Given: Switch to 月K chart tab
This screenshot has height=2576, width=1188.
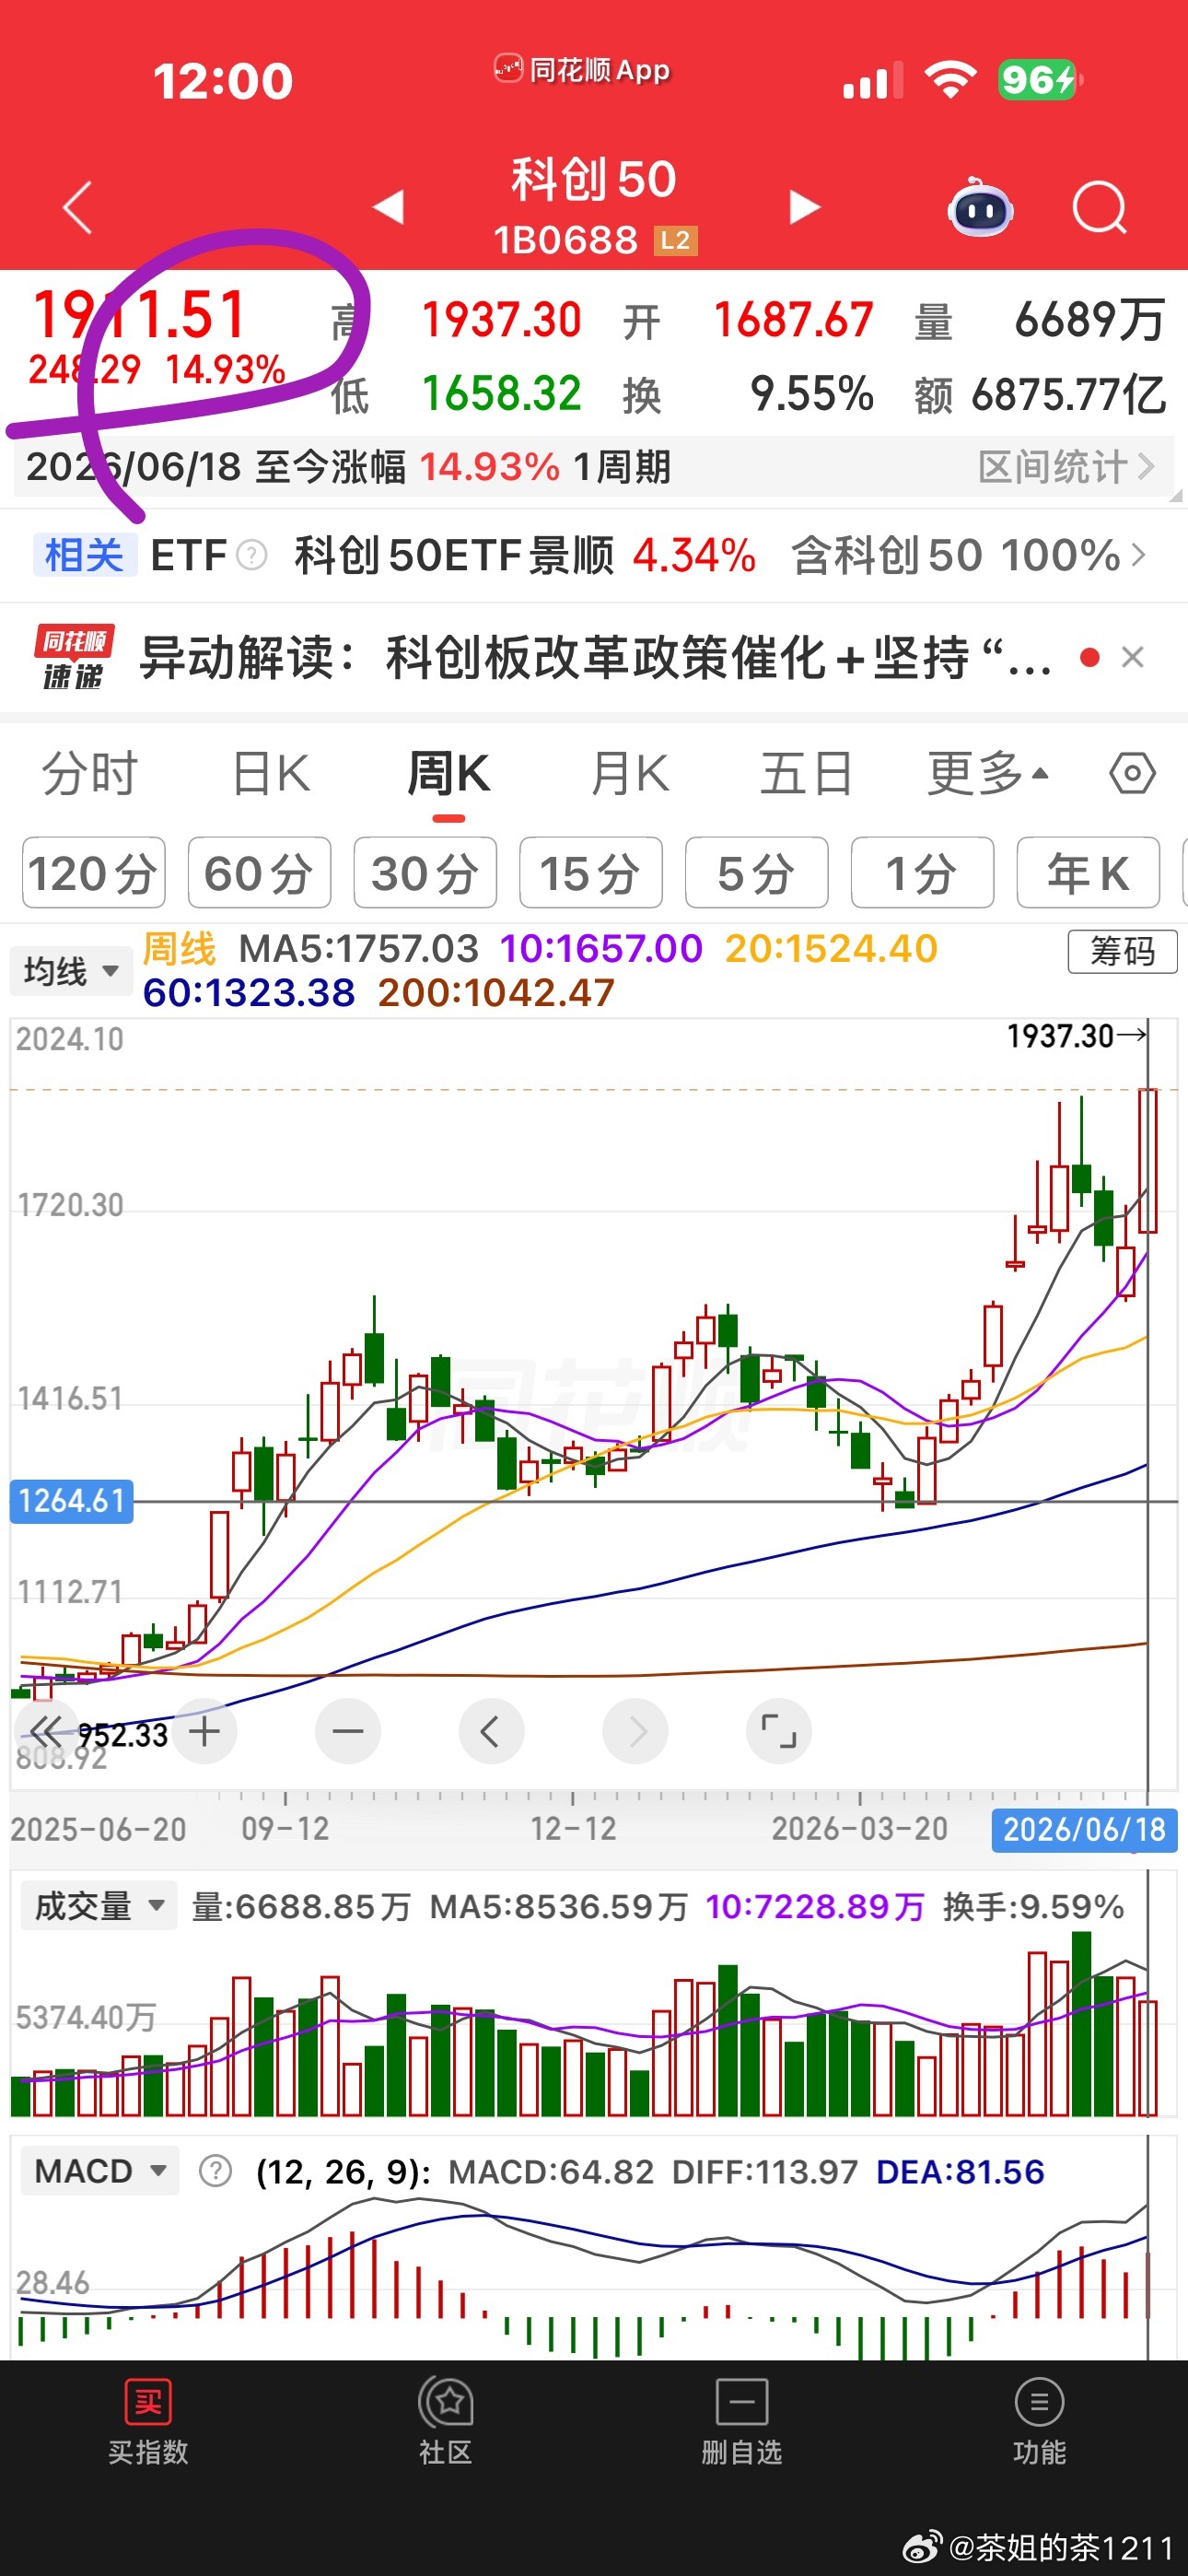Looking at the screenshot, I should click(629, 773).
